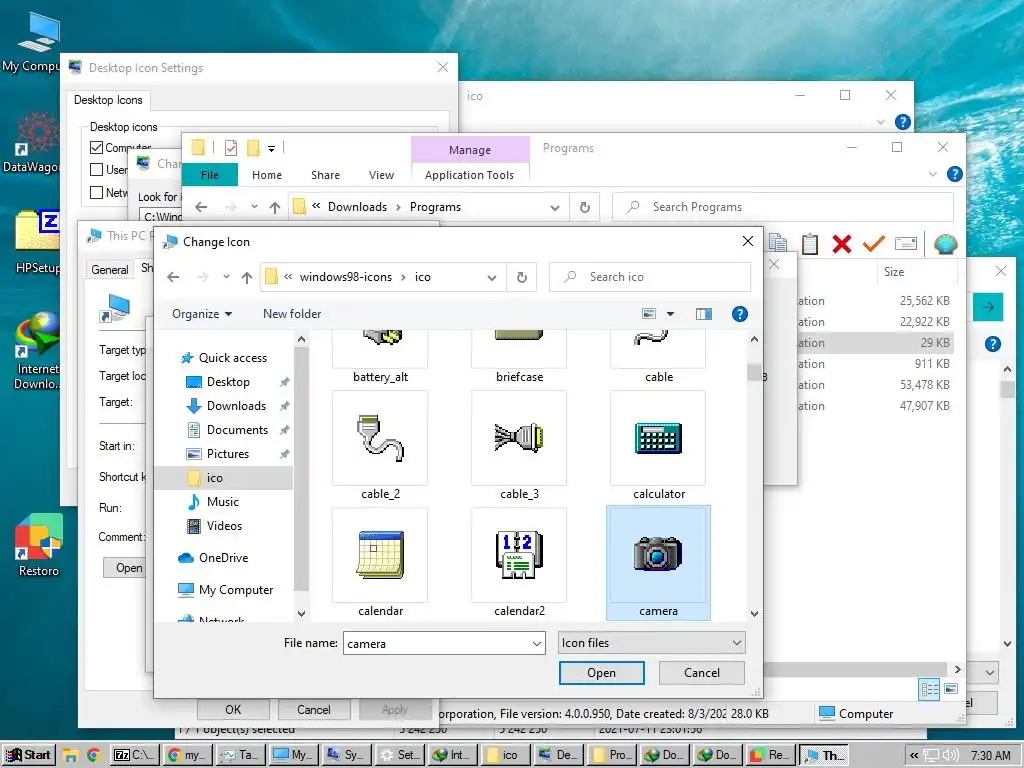This screenshot has height=768, width=1024.
Task: Click OK in the properties dialog
Action: (233, 710)
